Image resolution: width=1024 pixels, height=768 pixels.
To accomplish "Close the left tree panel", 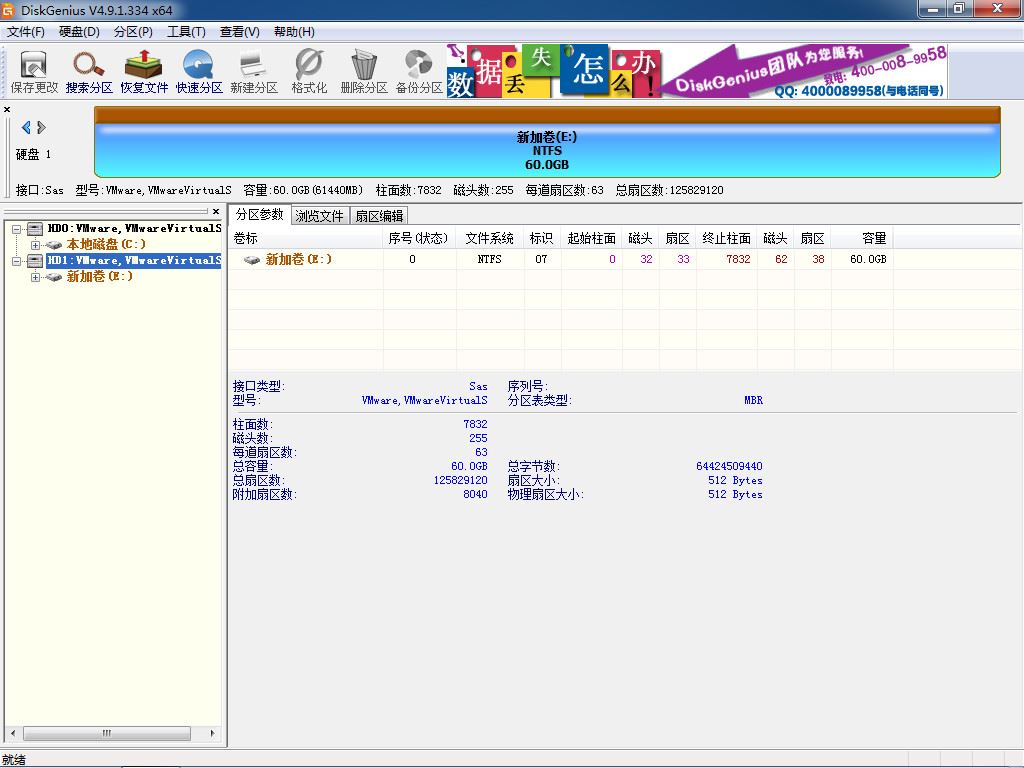I will pos(216,211).
